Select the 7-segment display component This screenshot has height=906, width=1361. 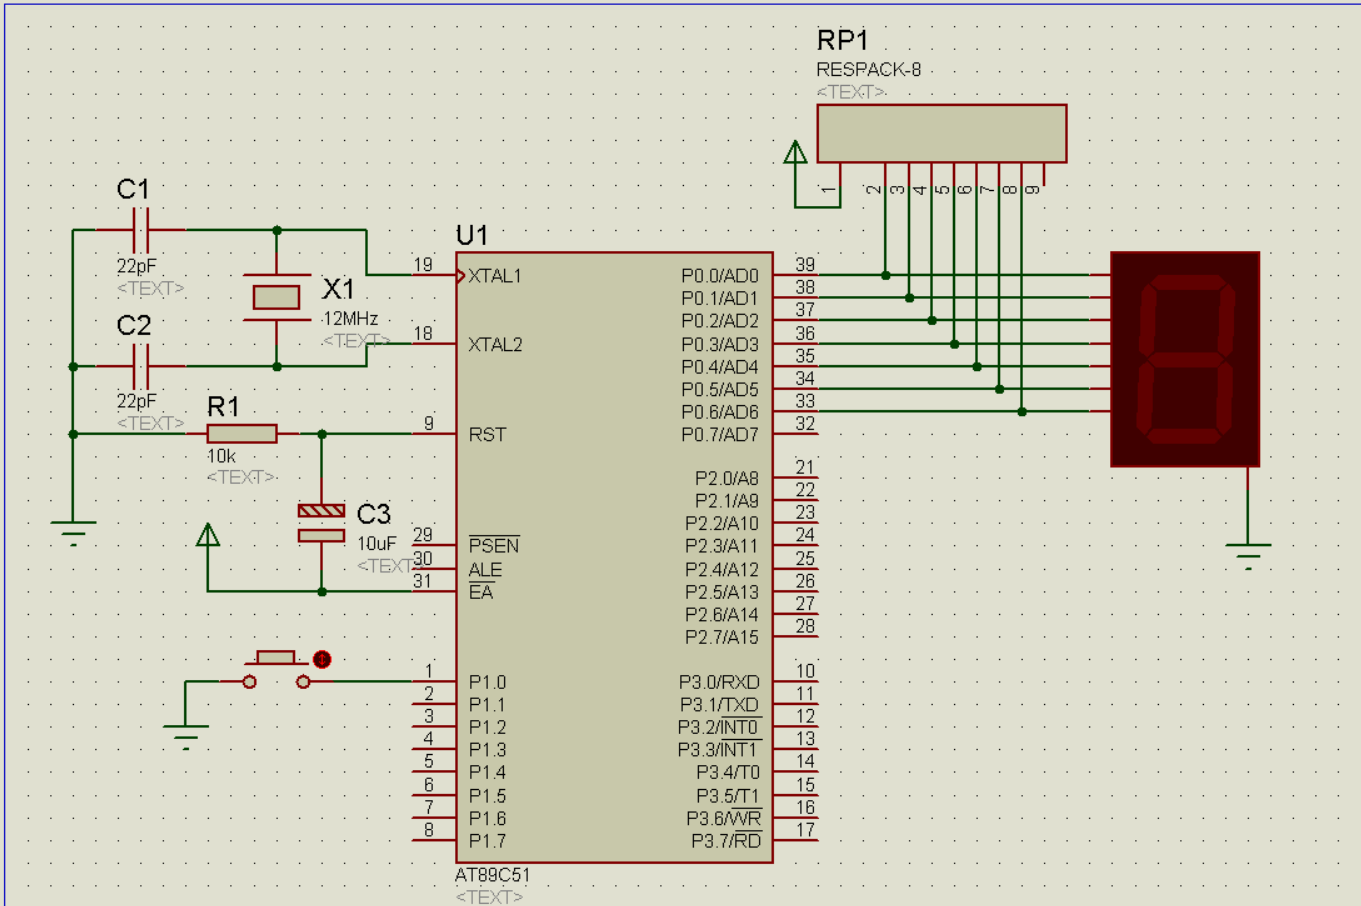click(1185, 359)
